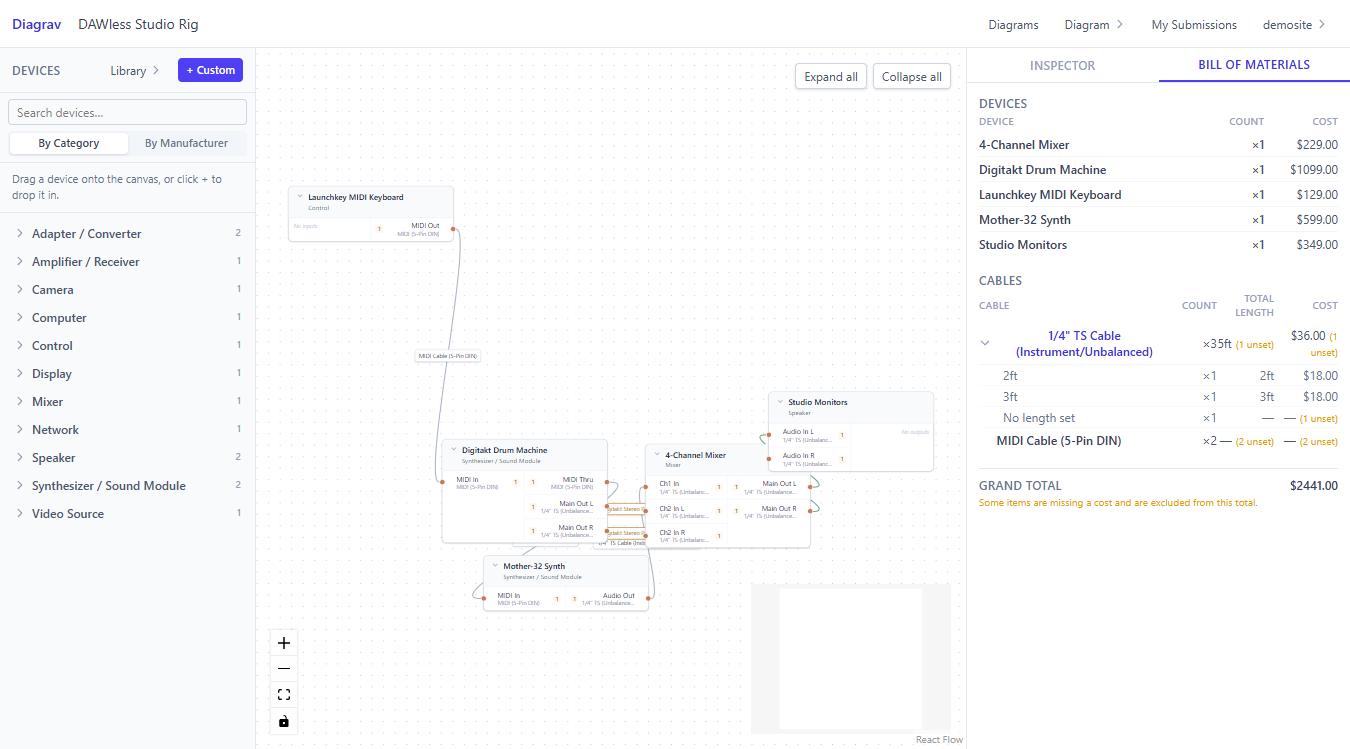The width and height of the screenshot is (1350, 749).
Task: Click the React Flow attribution link
Action: (939, 740)
